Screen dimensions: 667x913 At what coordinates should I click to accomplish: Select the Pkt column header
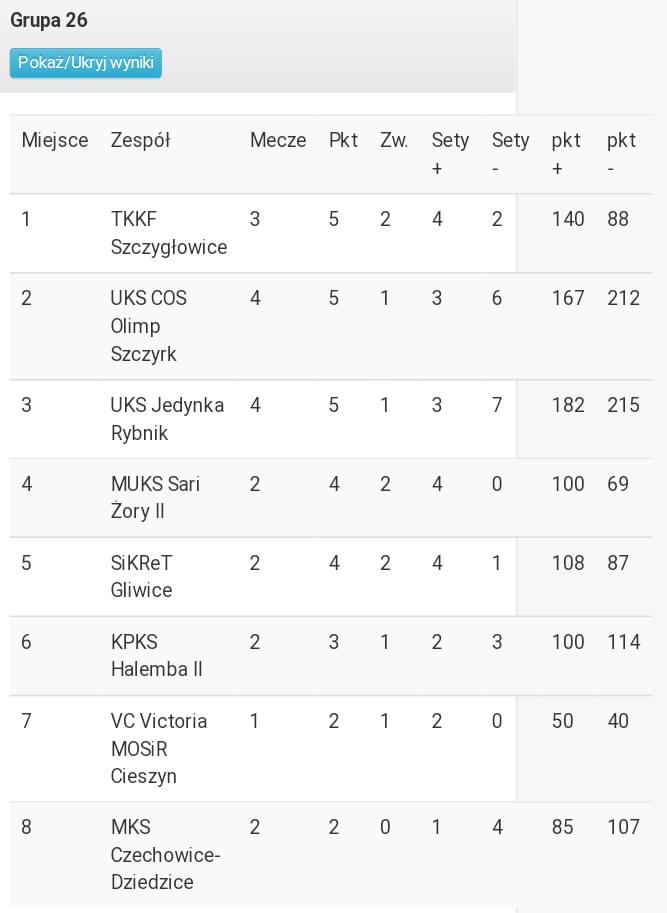point(343,141)
